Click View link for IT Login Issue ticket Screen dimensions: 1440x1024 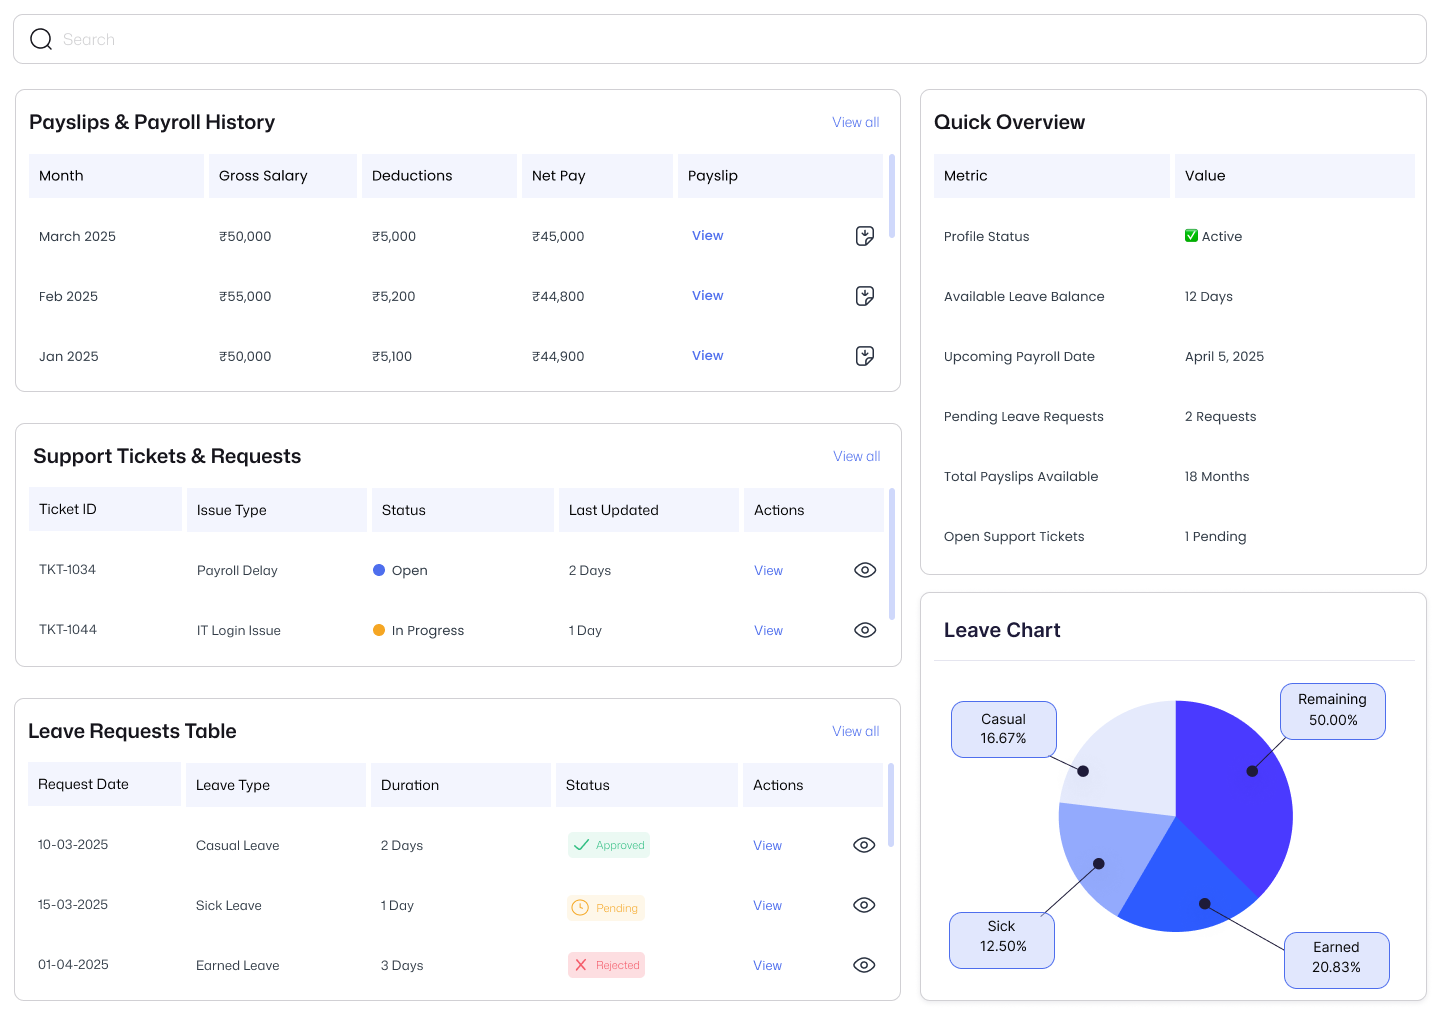[x=768, y=631]
